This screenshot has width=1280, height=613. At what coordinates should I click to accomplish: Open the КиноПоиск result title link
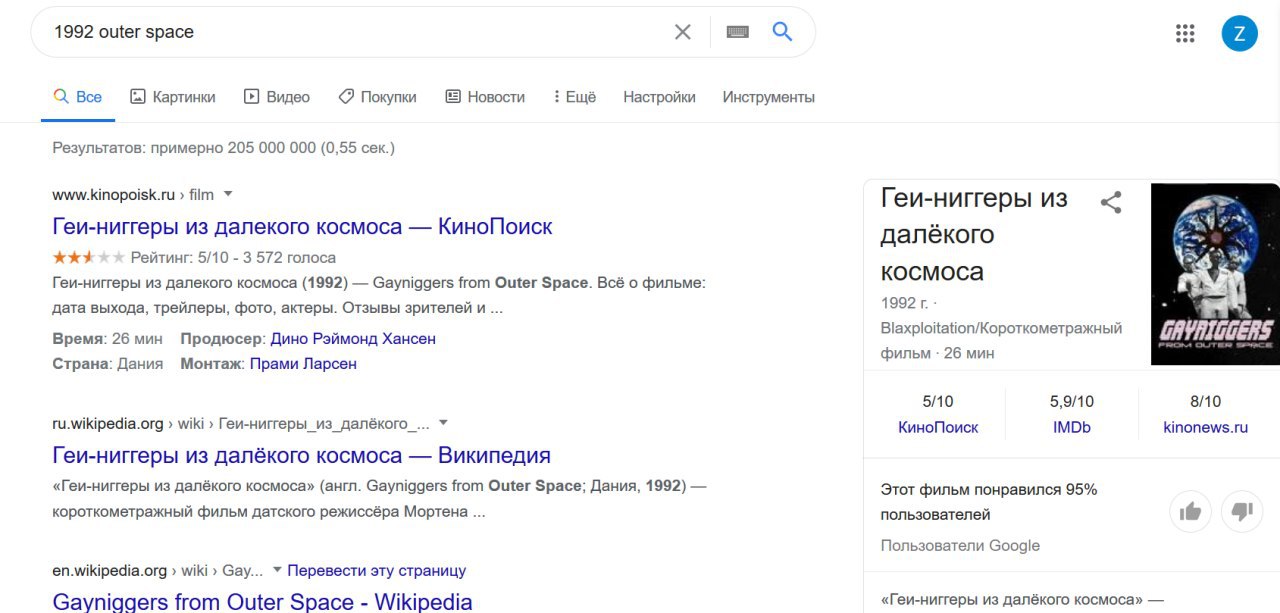pyautogui.click(x=302, y=226)
